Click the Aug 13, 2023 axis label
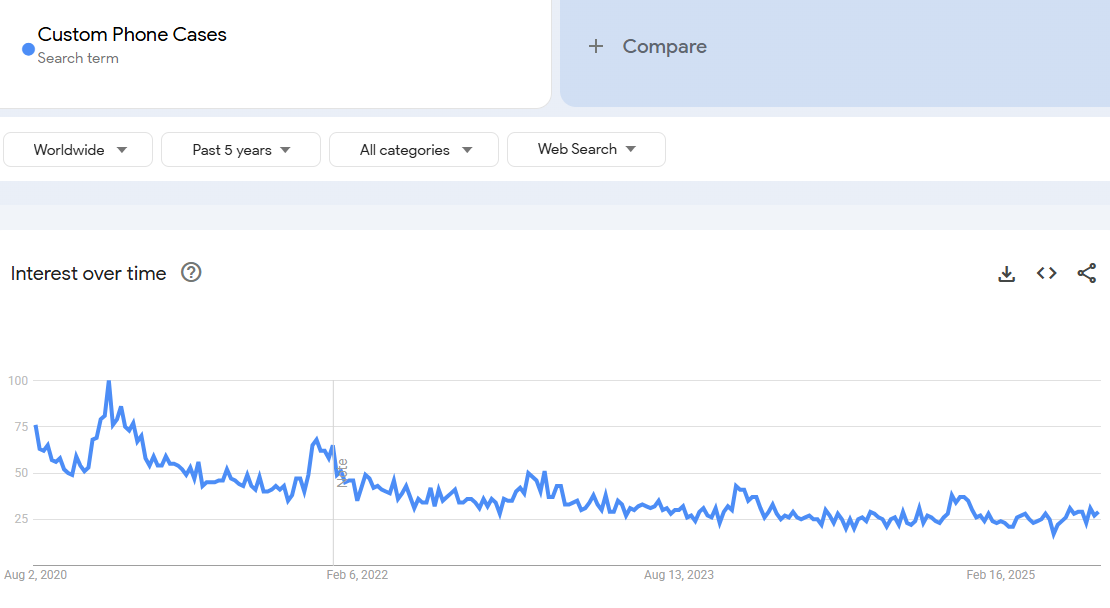 pyautogui.click(x=679, y=575)
